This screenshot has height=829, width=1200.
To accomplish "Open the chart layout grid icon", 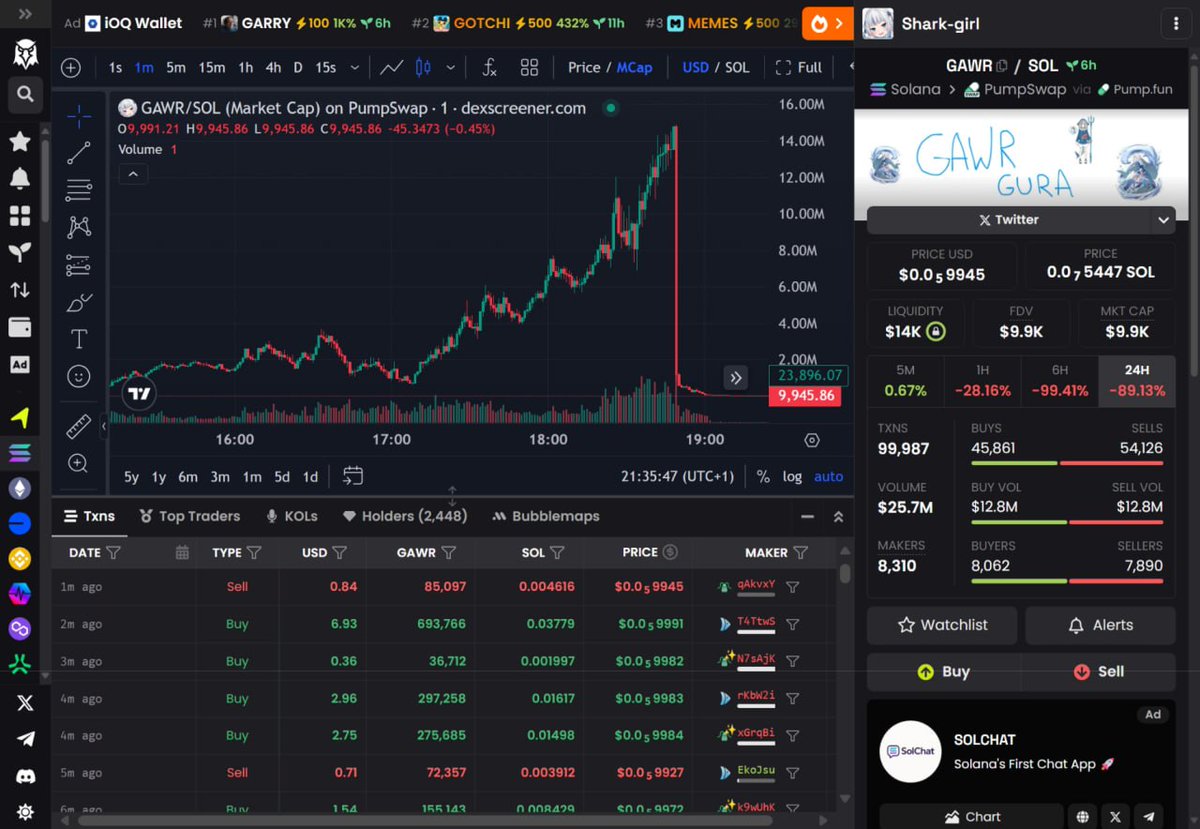I will (x=529, y=67).
